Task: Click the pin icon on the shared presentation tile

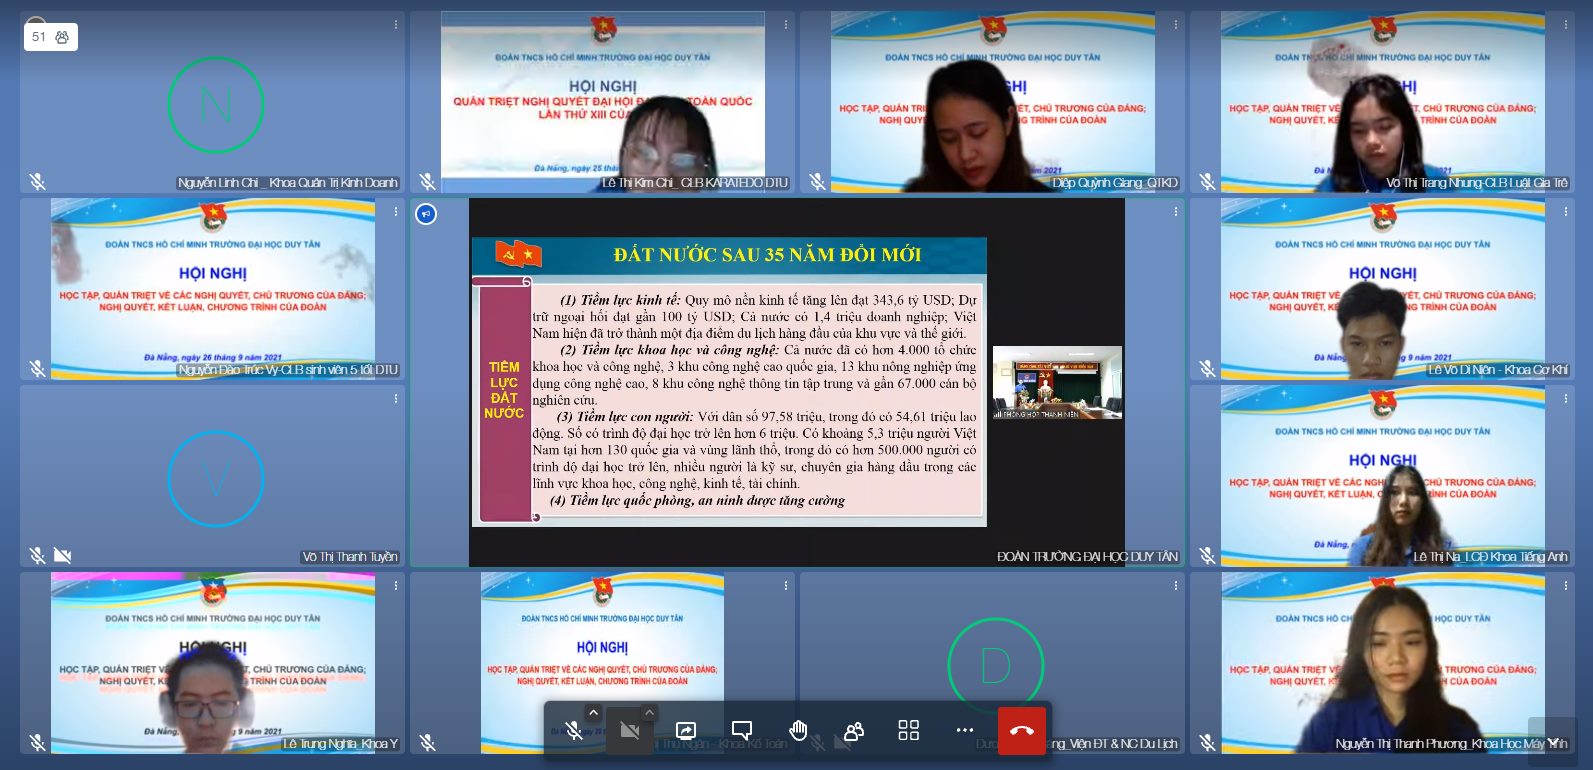Action: tap(426, 214)
